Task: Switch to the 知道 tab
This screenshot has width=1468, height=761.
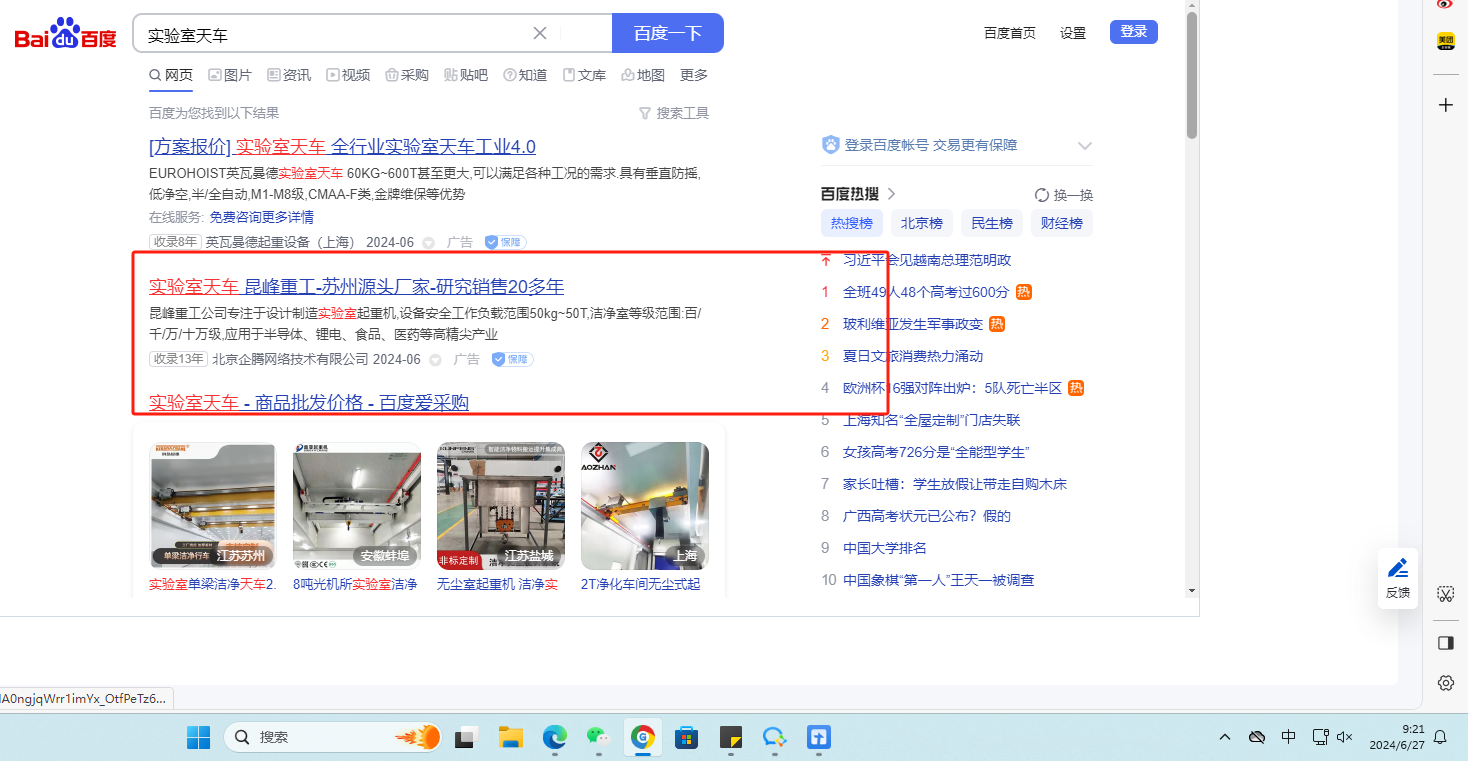Action: pyautogui.click(x=525, y=75)
